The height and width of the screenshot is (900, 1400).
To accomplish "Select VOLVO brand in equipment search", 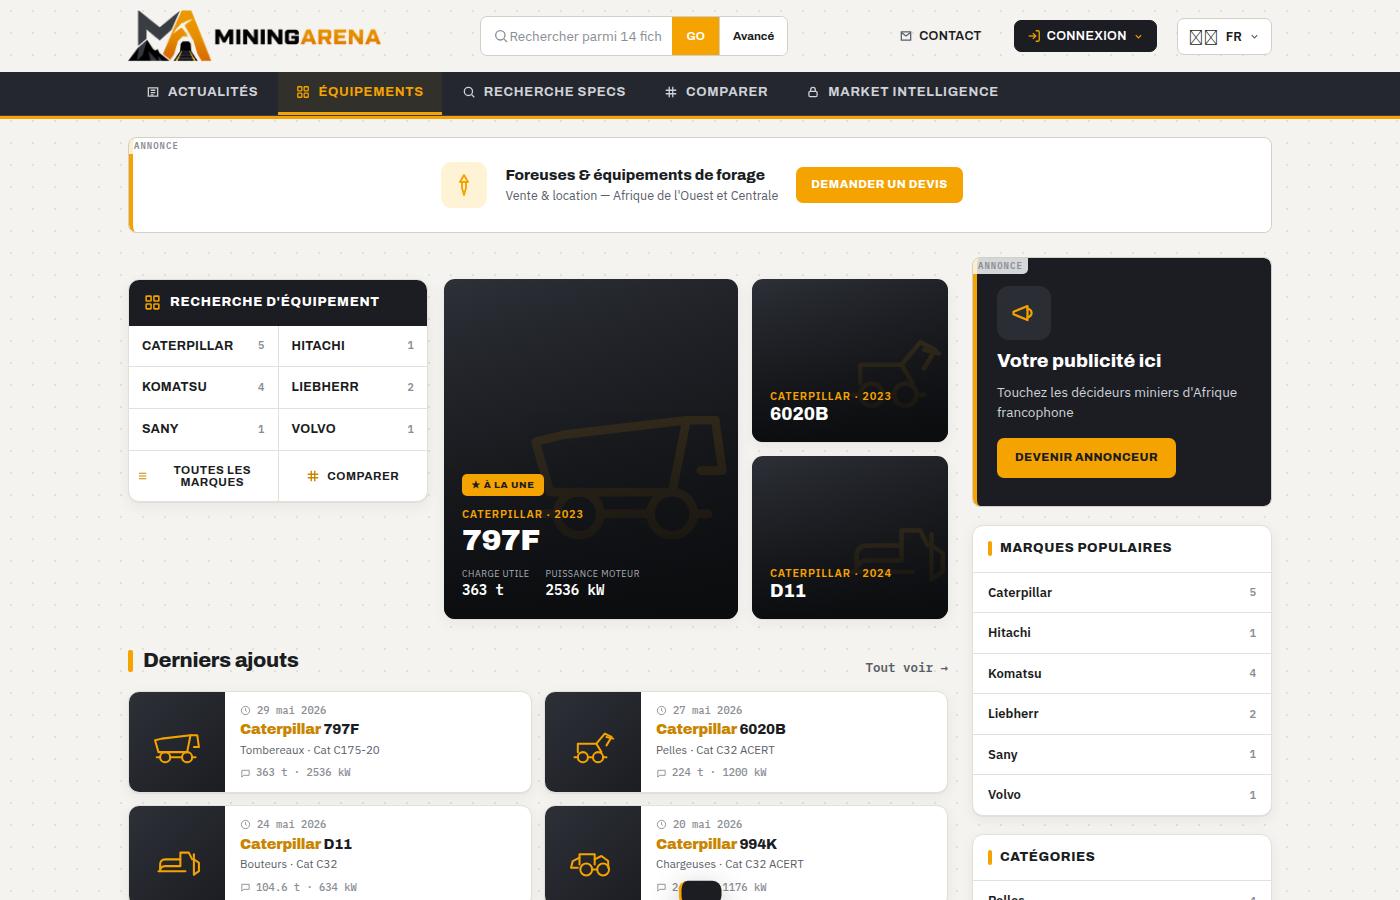I will 353,429.
